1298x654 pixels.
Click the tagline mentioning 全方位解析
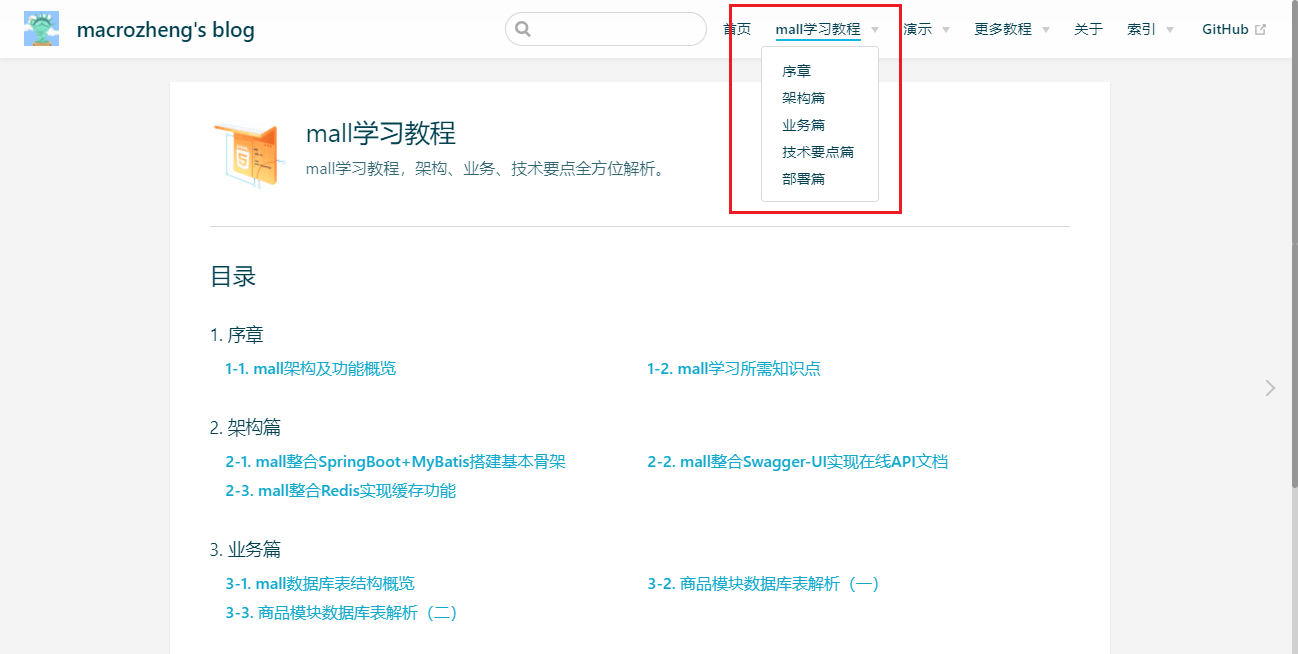(486, 169)
